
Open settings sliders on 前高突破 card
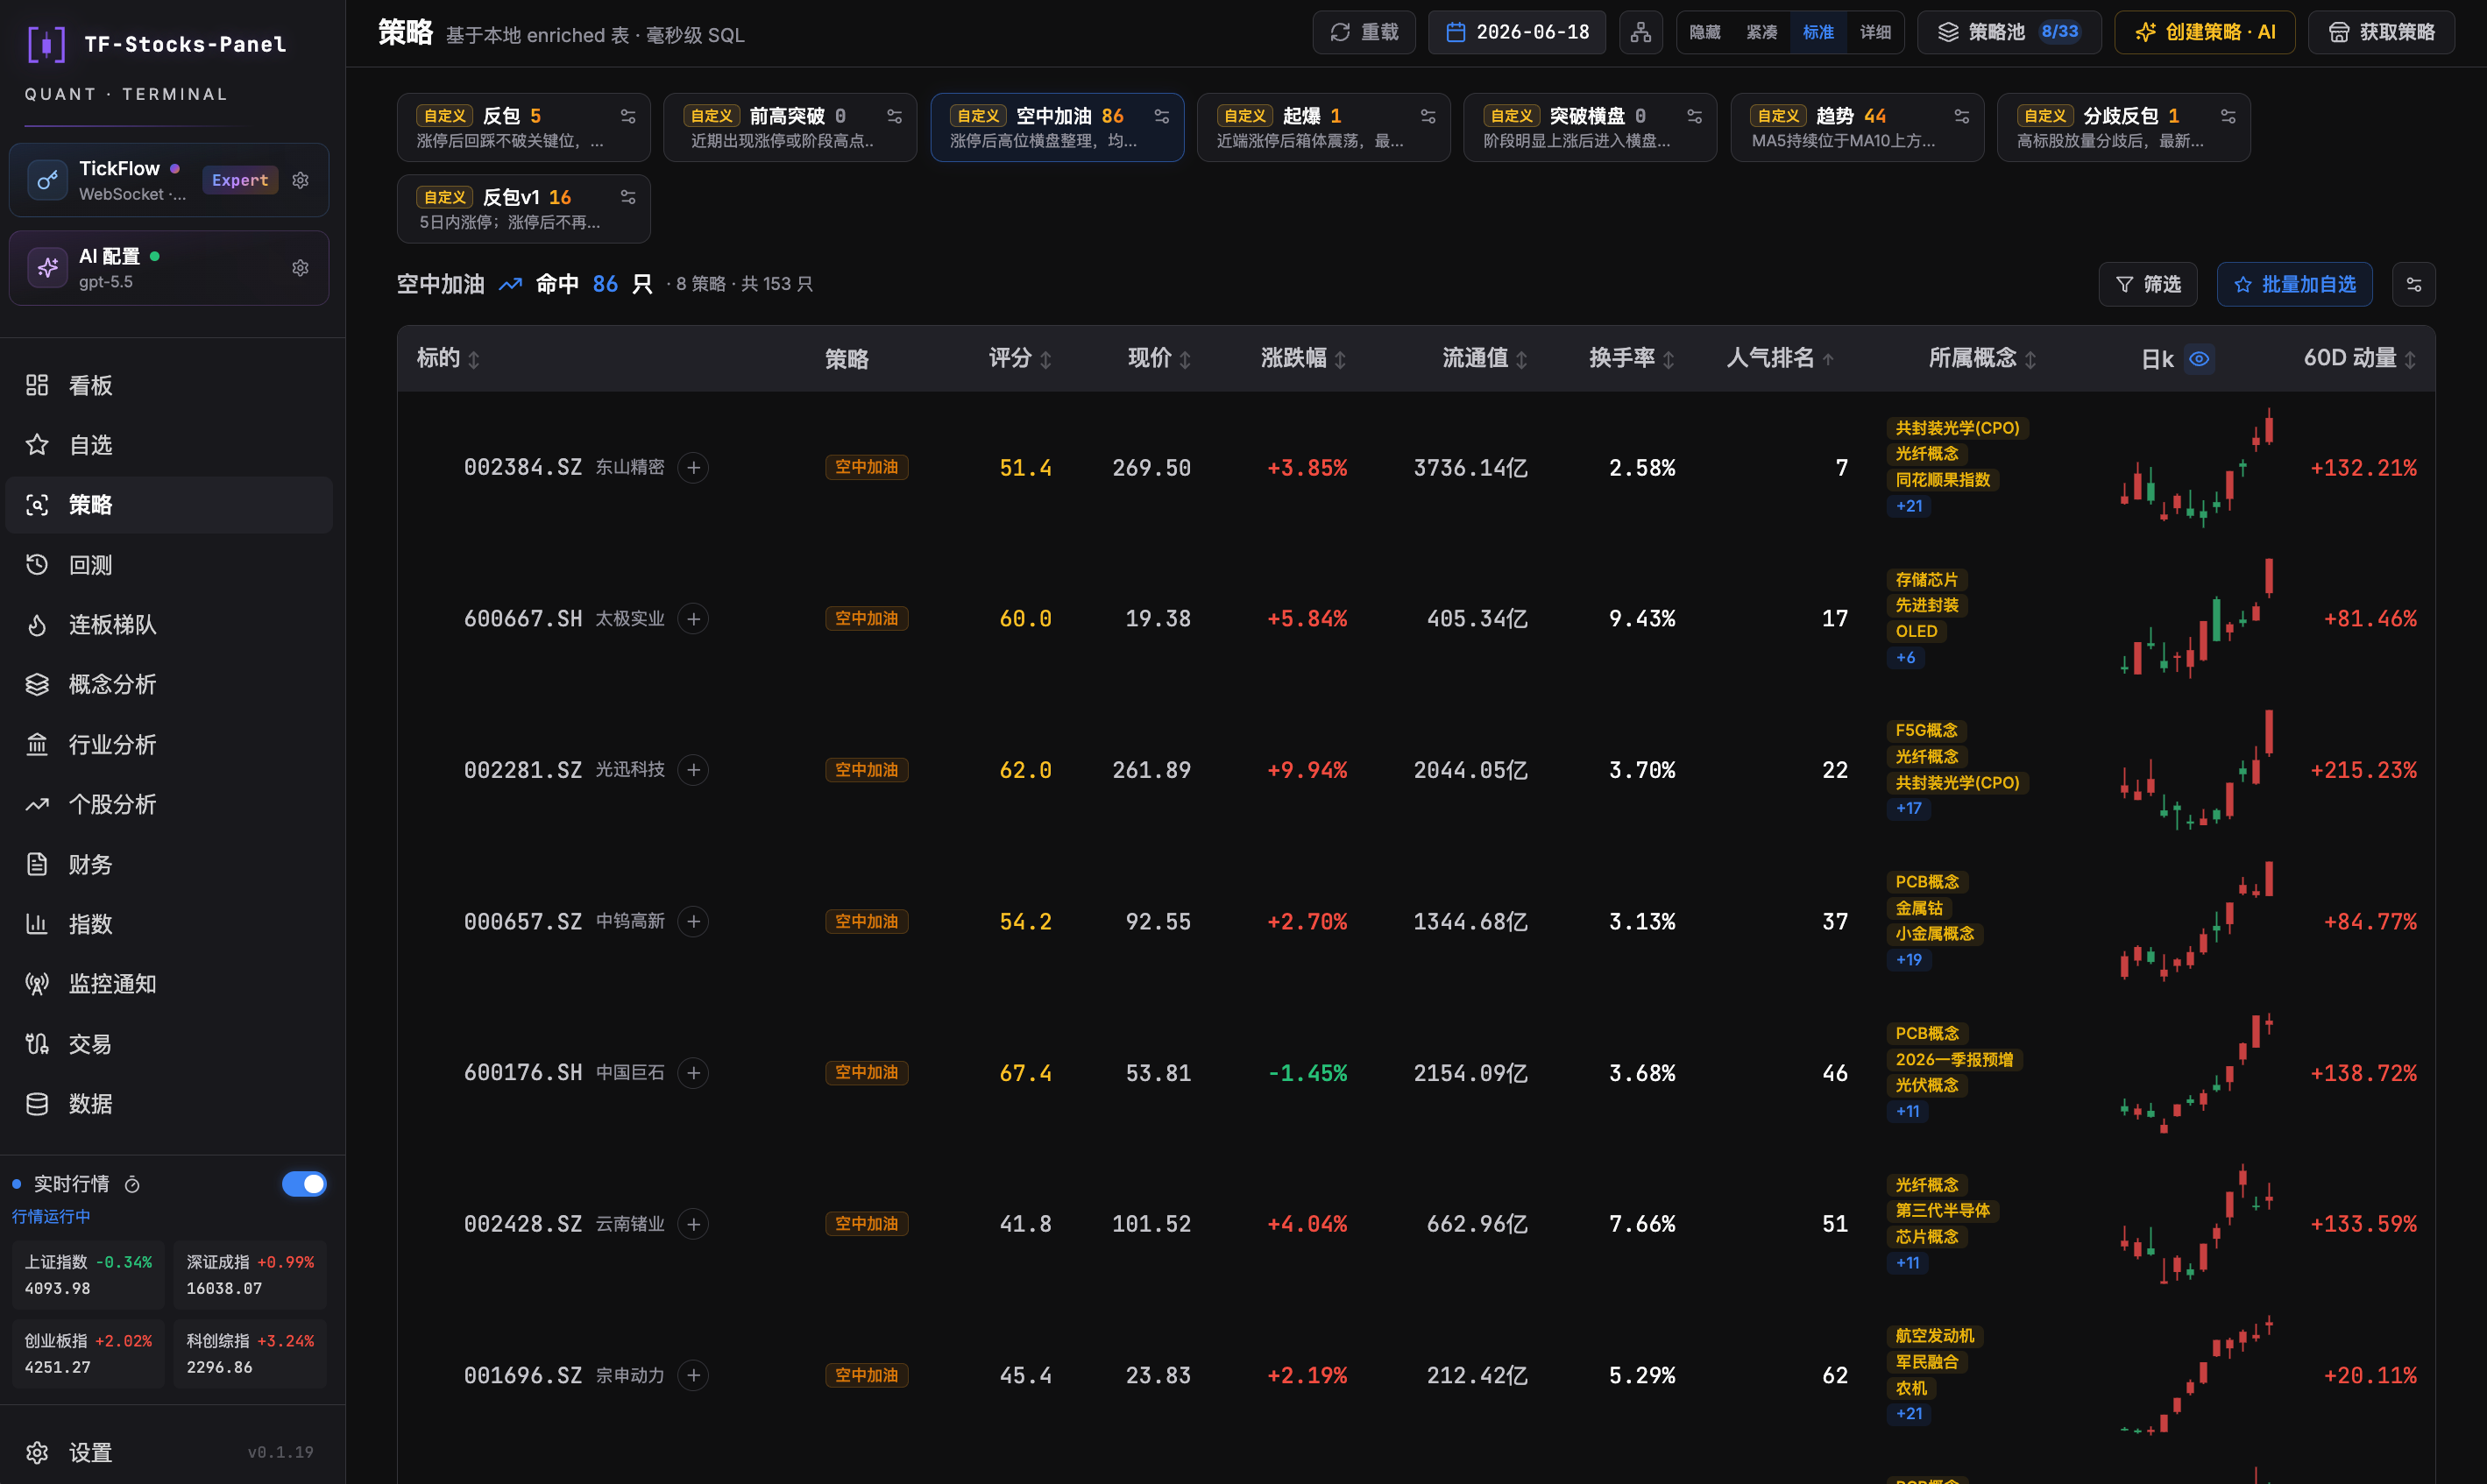click(x=894, y=116)
